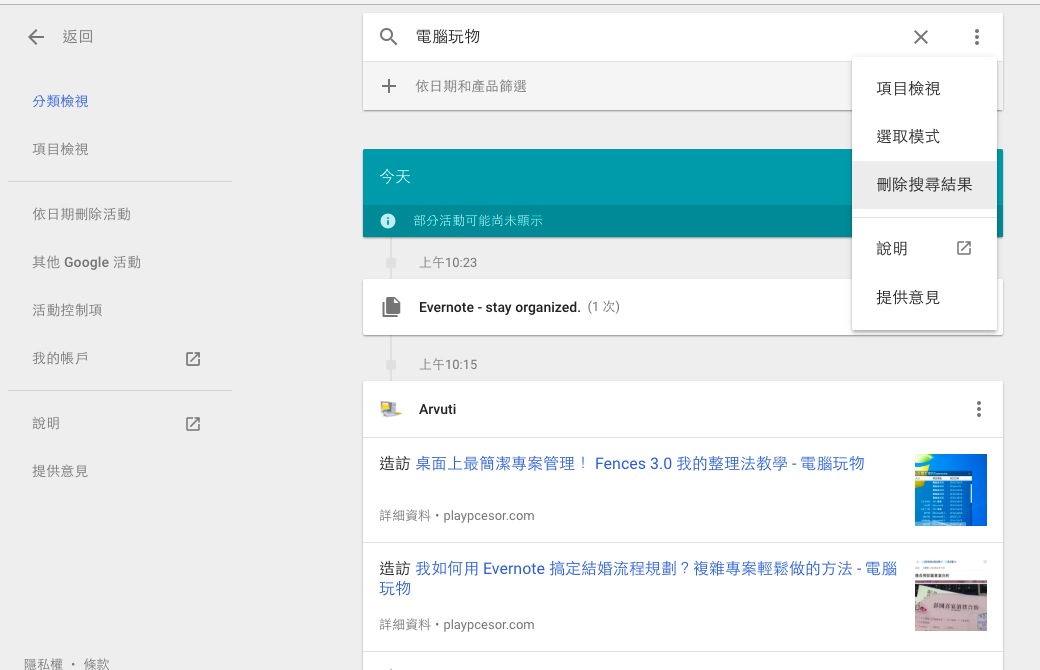Switch to 項目檢視 in the sidebar
The width and height of the screenshot is (1040, 670).
(x=60, y=149)
